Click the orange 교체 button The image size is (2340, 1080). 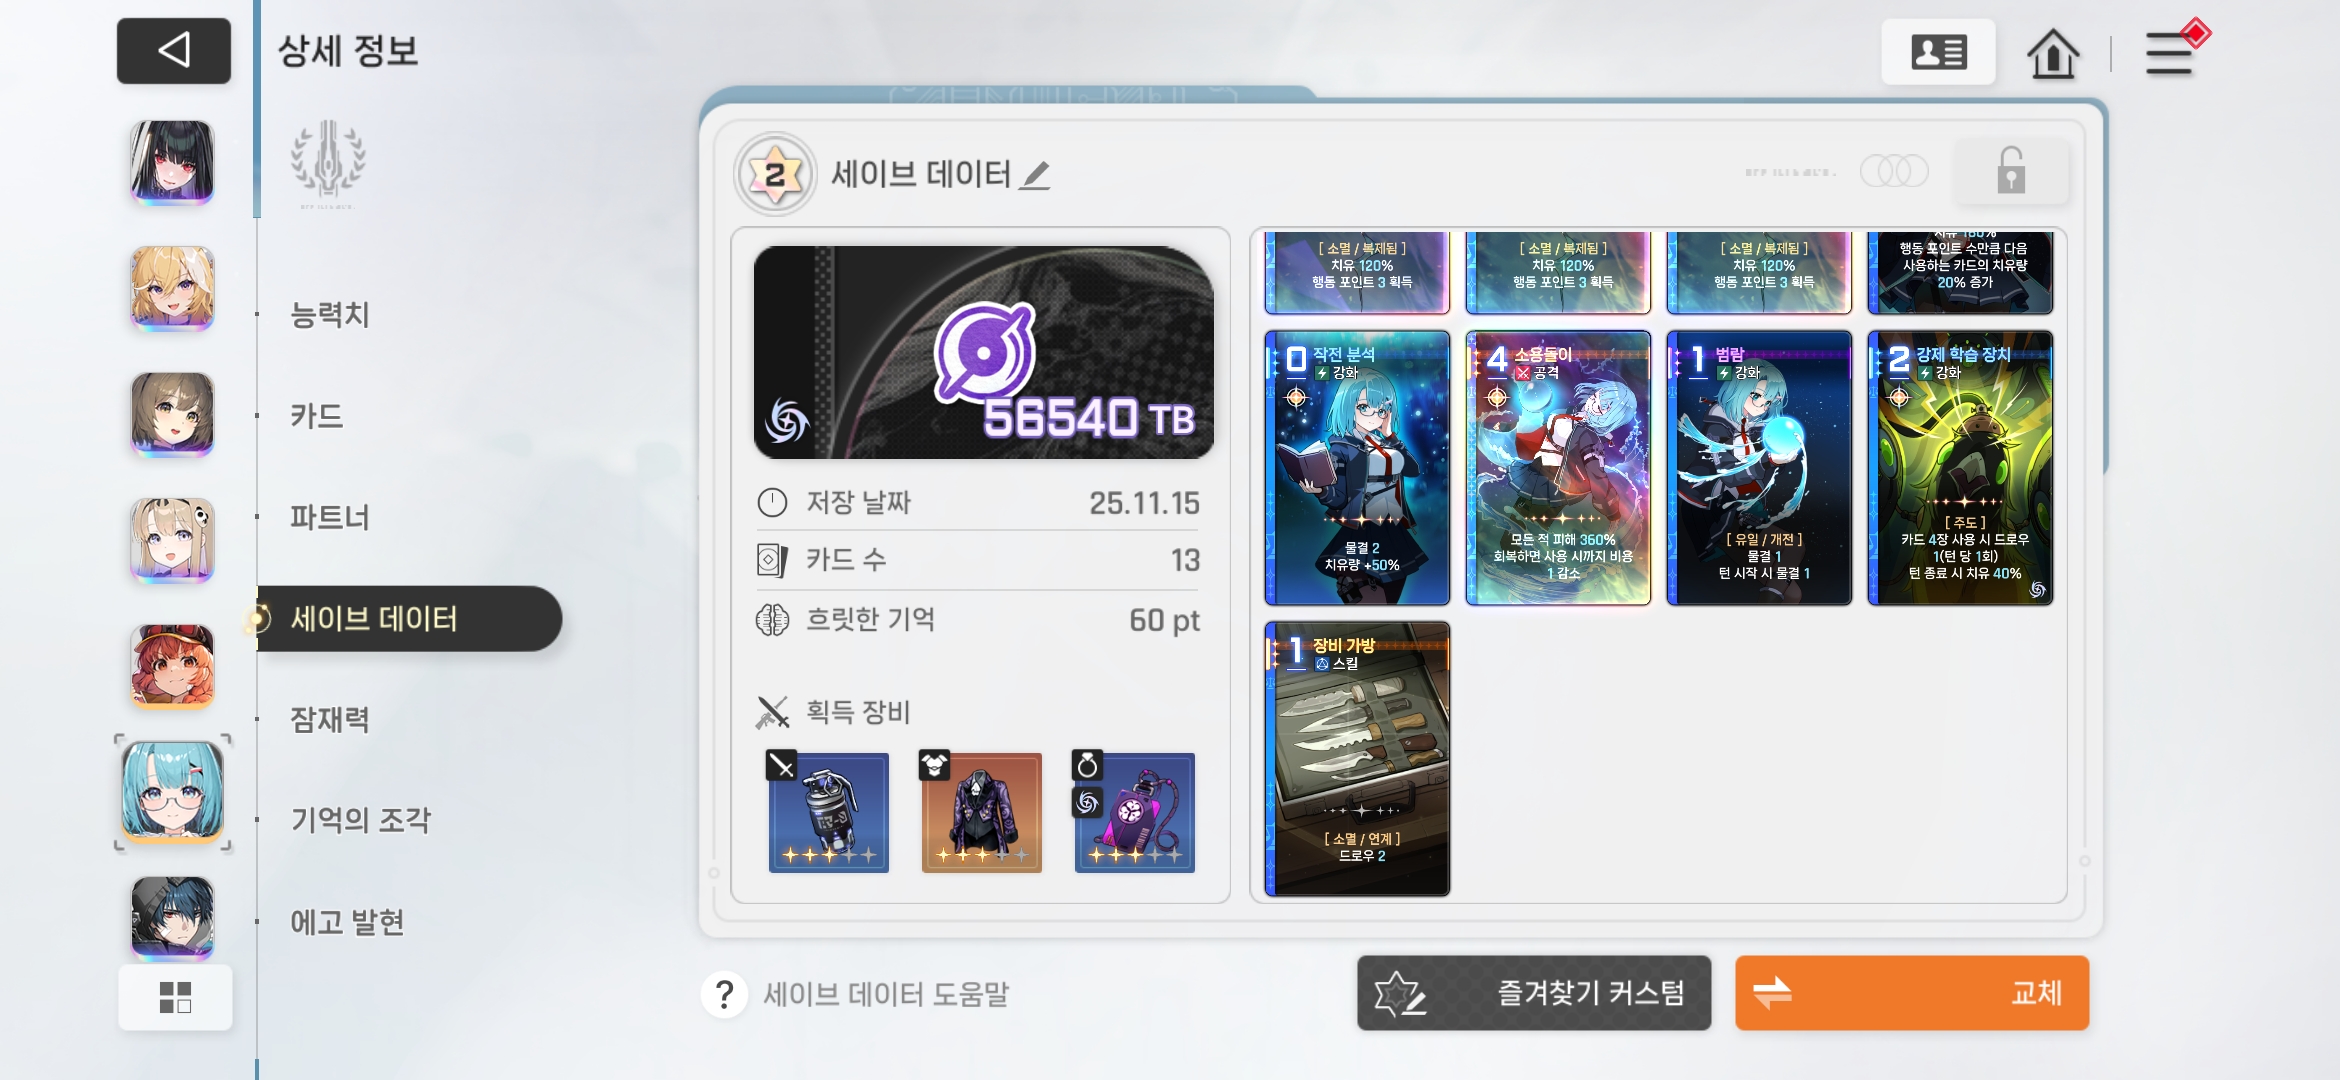point(1912,993)
